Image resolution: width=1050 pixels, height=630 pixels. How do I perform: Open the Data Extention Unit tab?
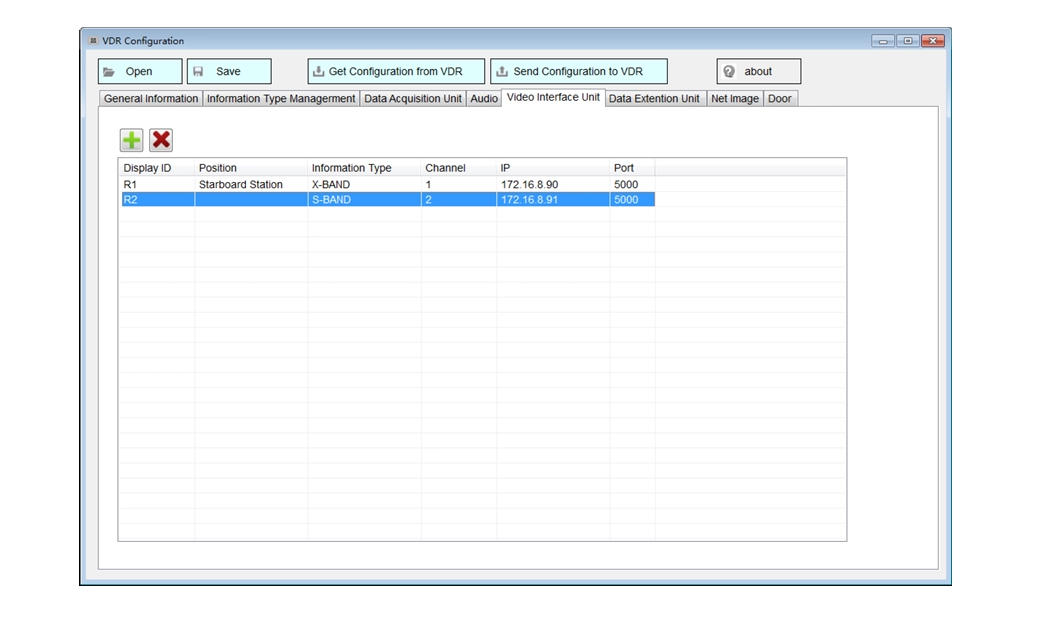(654, 99)
